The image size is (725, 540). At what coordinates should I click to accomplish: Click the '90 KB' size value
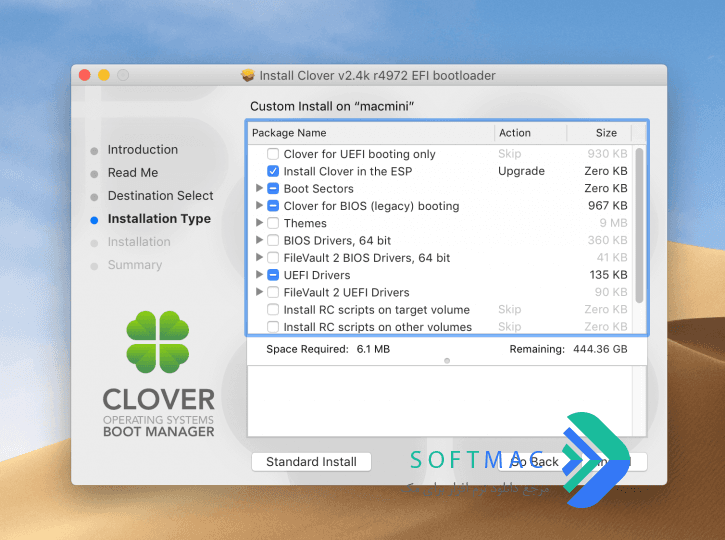point(611,292)
